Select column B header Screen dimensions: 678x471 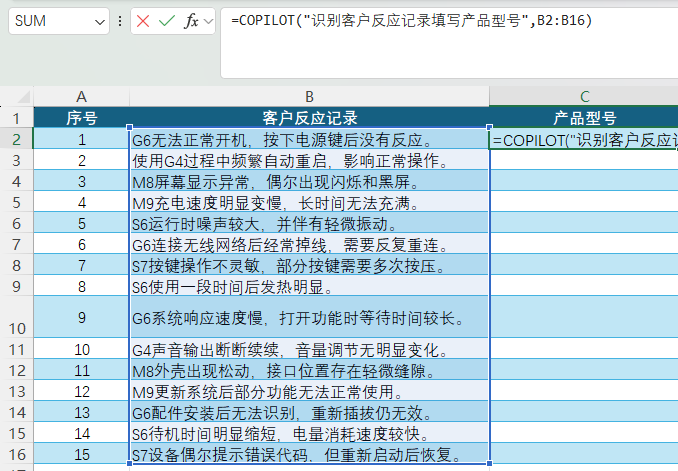point(309,96)
